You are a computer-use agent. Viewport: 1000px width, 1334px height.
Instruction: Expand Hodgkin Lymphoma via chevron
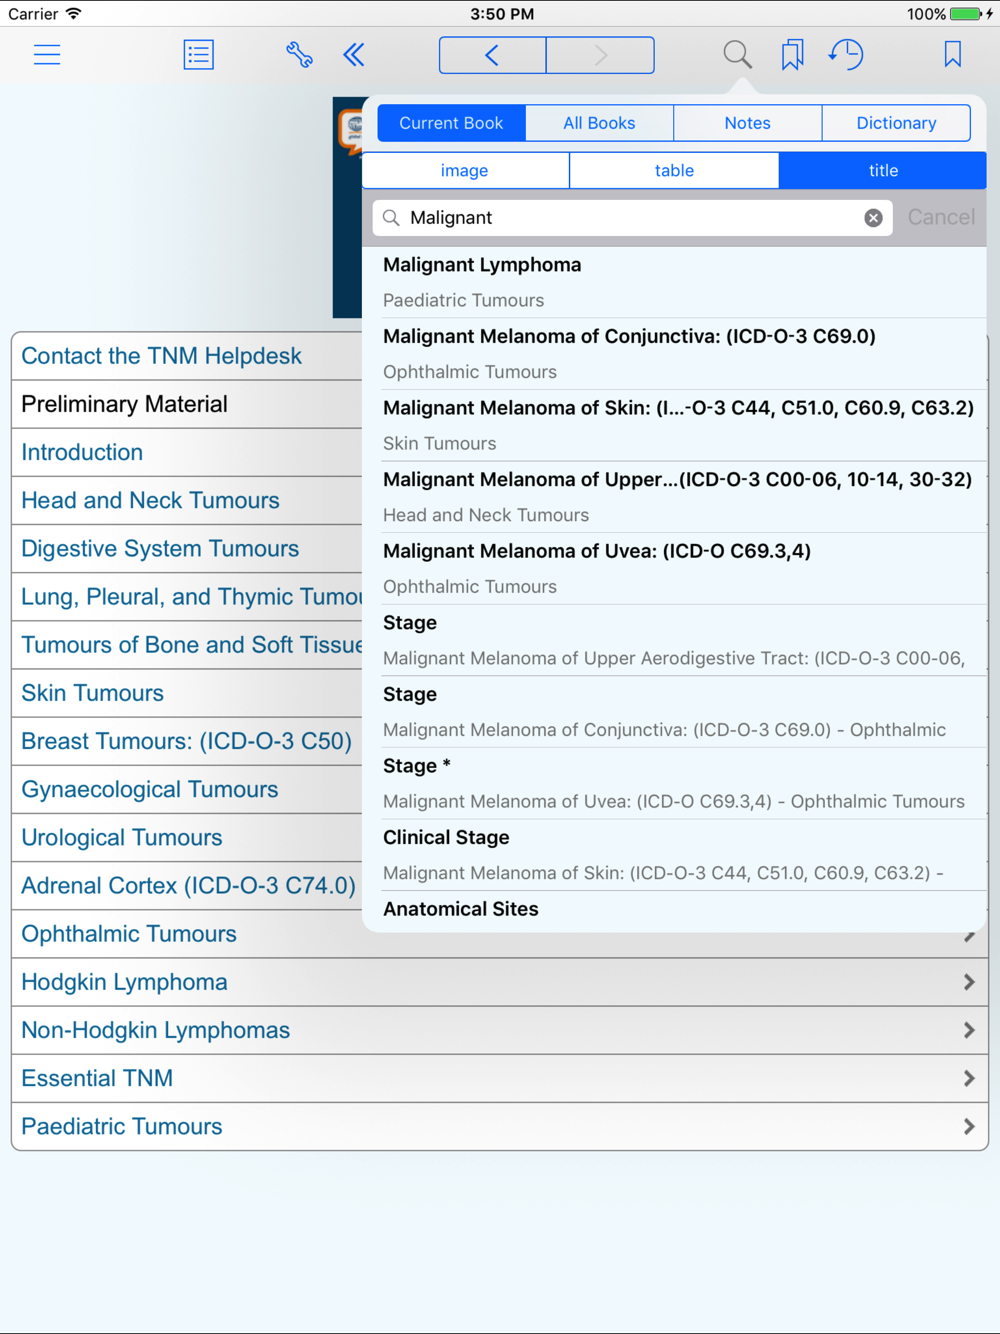pos(969,982)
